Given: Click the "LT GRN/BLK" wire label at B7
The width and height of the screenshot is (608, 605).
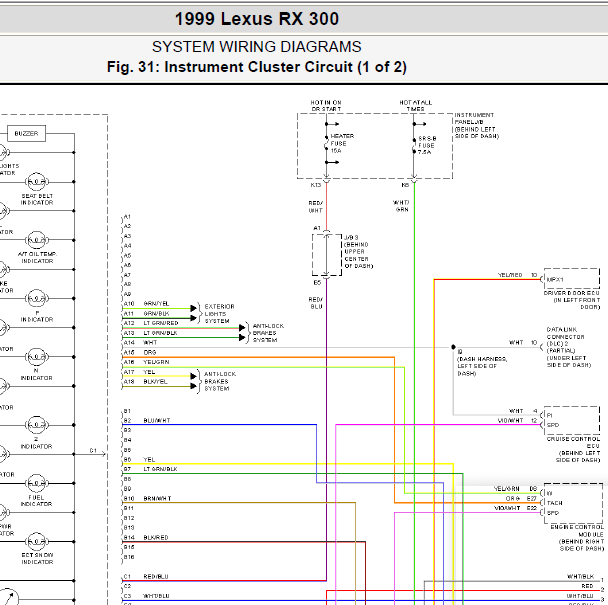Looking at the screenshot, I should point(161,469).
